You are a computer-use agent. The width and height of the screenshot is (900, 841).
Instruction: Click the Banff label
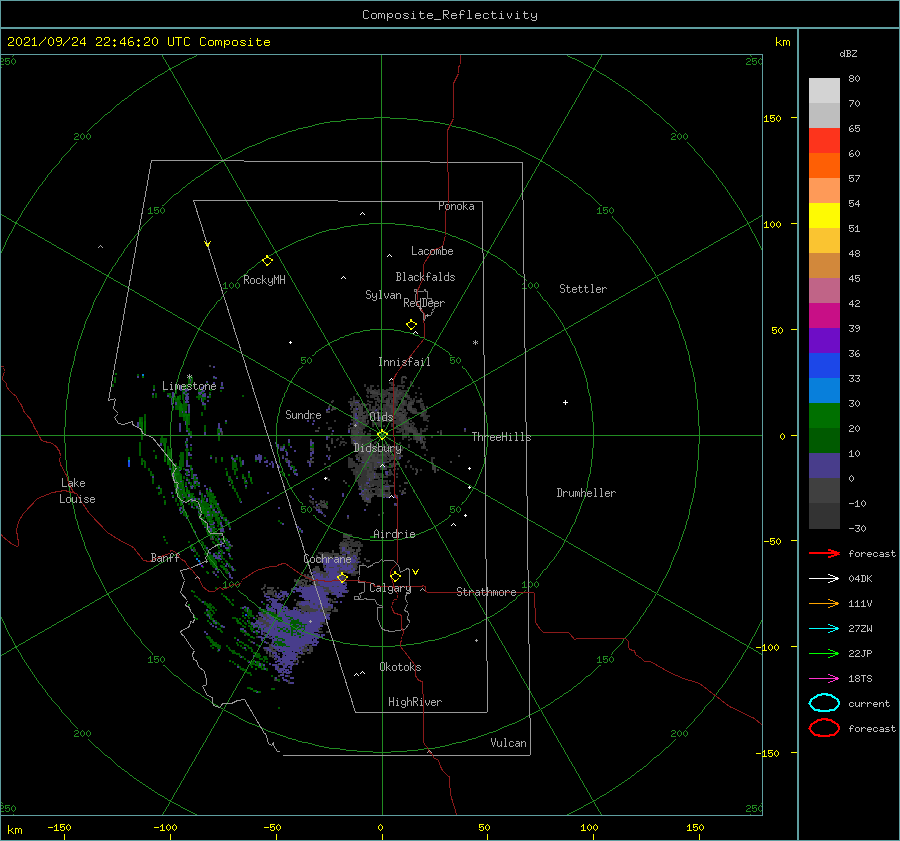click(x=165, y=557)
